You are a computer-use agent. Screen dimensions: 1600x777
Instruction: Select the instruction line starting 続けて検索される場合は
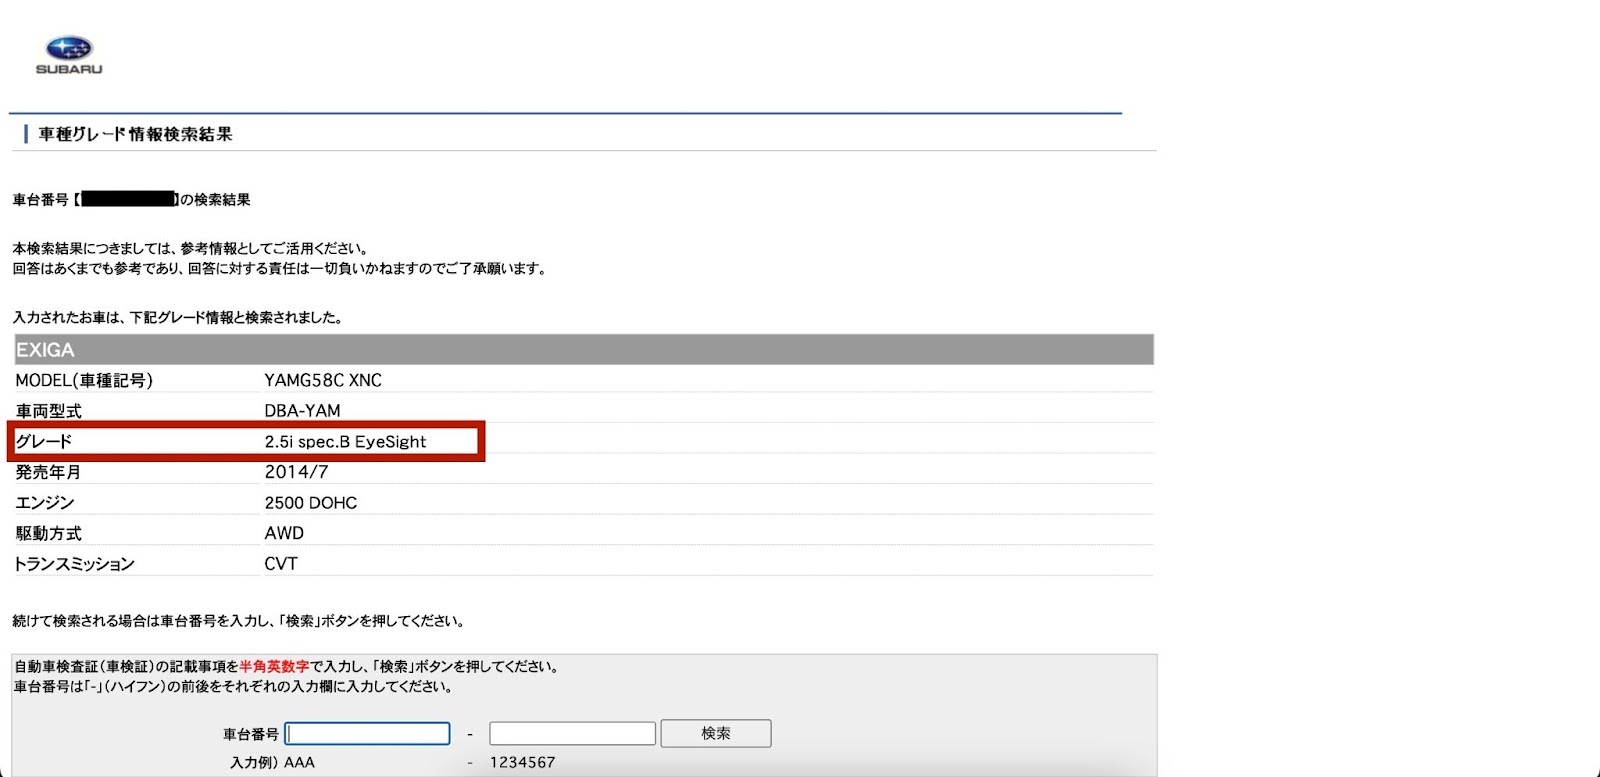[x=239, y=620]
